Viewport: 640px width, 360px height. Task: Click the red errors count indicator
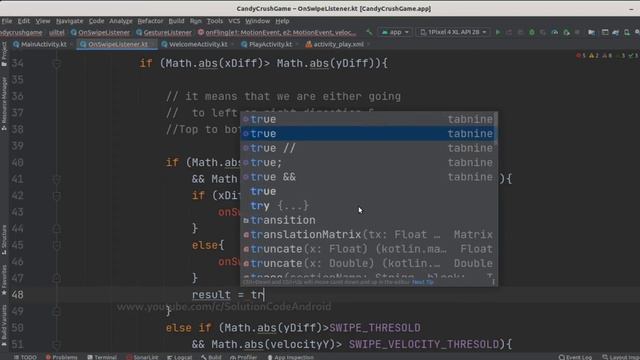click(581, 56)
